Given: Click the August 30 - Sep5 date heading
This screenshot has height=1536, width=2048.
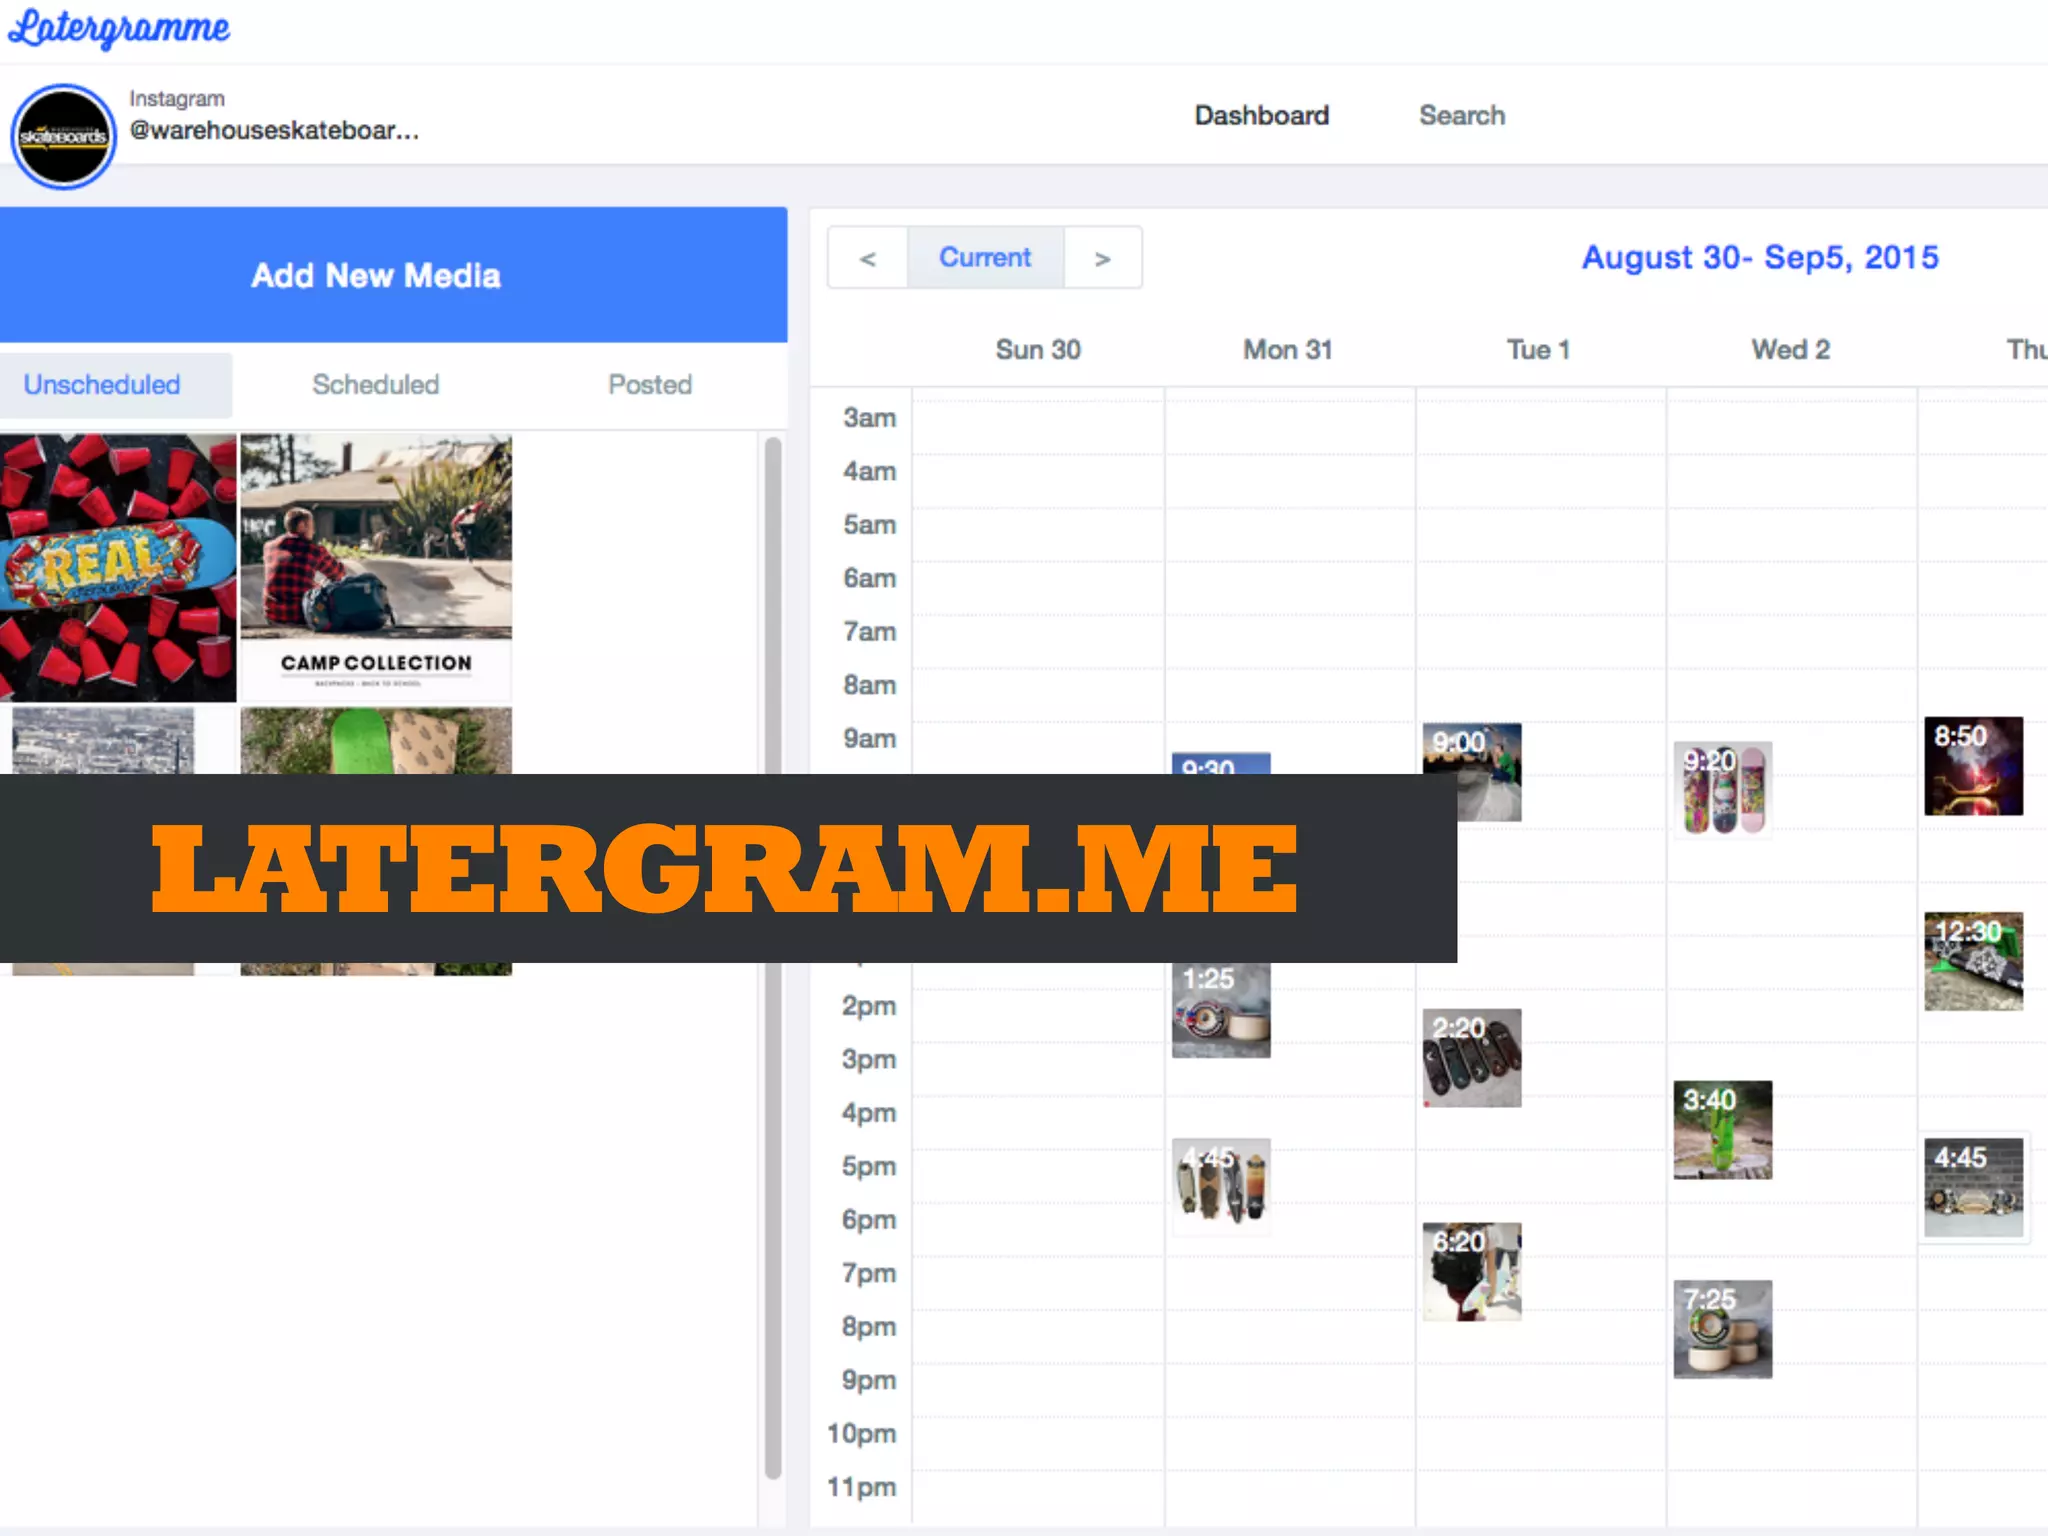Looking at the screenshot, I should [x=1759, y=258].
